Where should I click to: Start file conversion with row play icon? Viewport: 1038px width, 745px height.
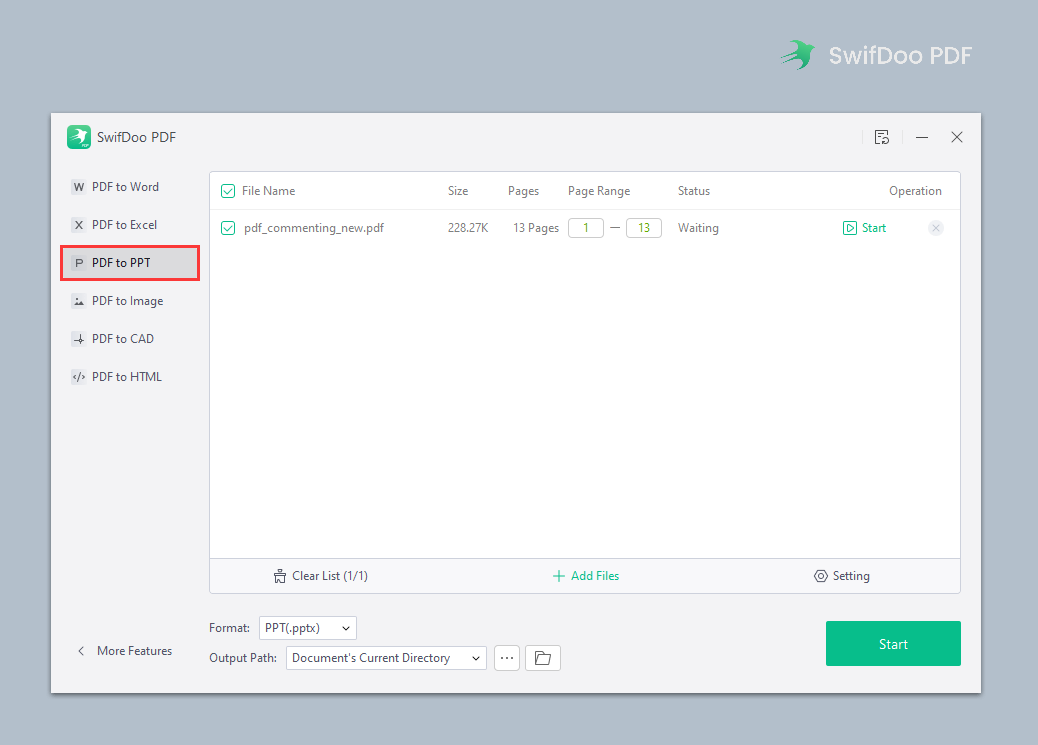click(850, 228)
